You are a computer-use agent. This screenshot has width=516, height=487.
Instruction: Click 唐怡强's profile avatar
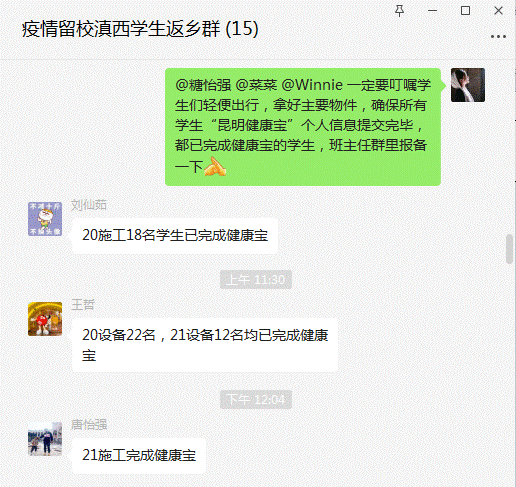point(45,439)
